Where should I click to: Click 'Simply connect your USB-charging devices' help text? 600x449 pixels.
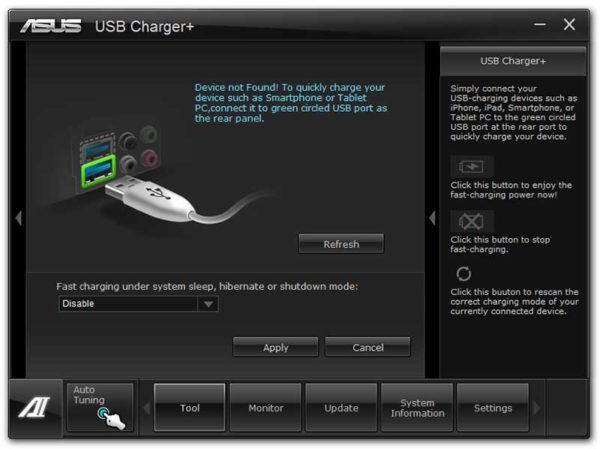point(514,113)
